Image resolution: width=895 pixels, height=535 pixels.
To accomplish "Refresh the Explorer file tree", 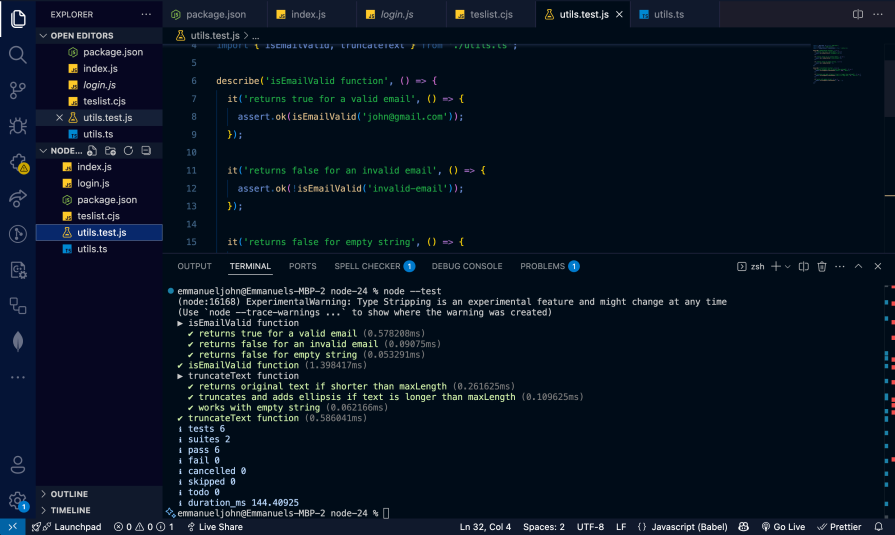I will (x=128, y=151).
